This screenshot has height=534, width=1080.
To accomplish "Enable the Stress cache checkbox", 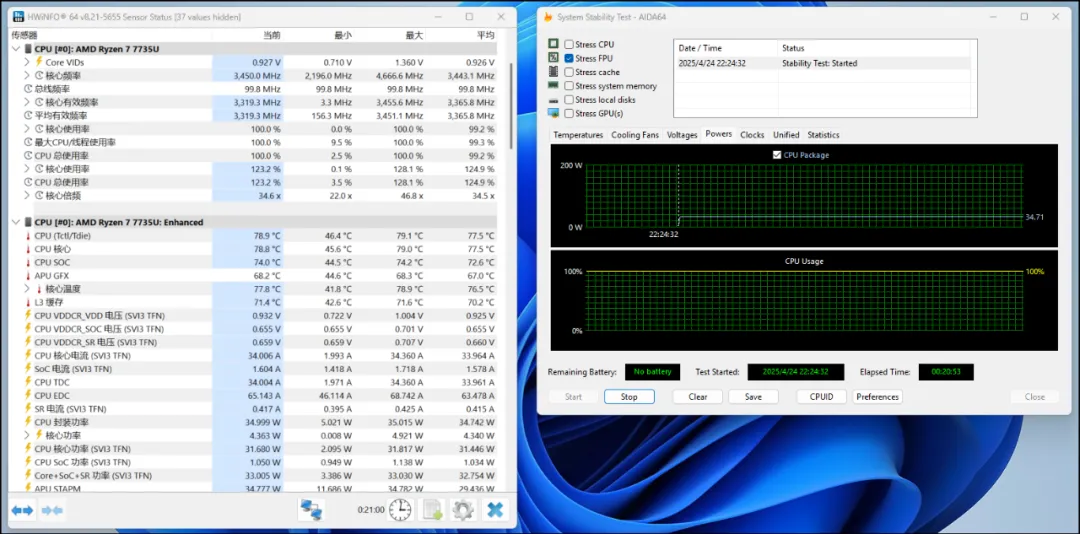I will pyautogui.click(x=569, y=72).
